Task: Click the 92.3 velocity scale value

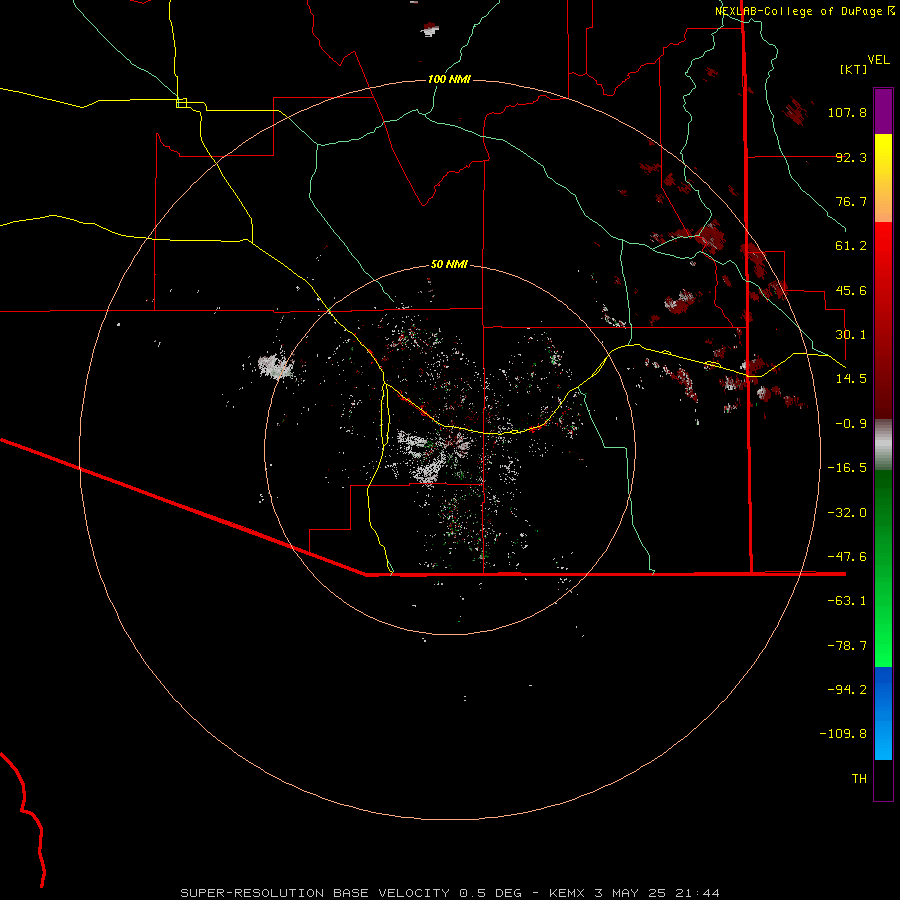Action: point(851,157)
